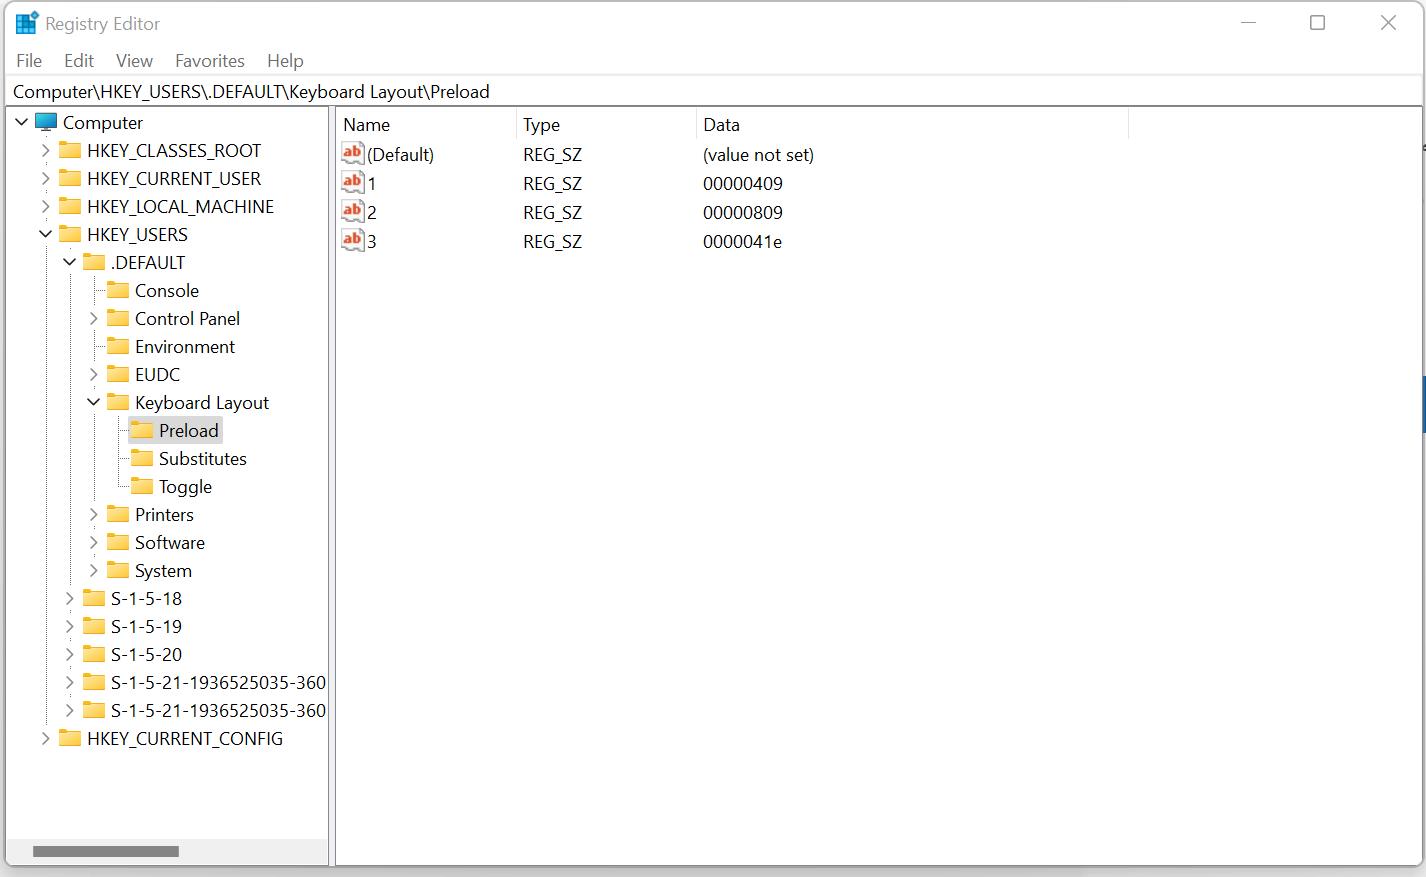The height and width of the screenshot is (877, 1426).
Task: Open the Help menu
Action: 285,61
